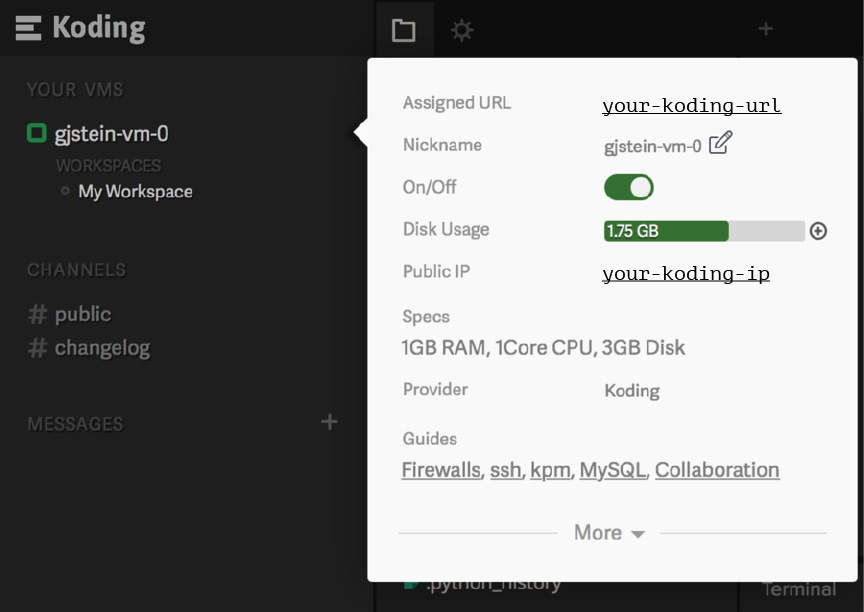Image resolution: width=864 pixels, height=612 pixels.
Task: Switch to the file tree folder tab
Action: [403, 30]
